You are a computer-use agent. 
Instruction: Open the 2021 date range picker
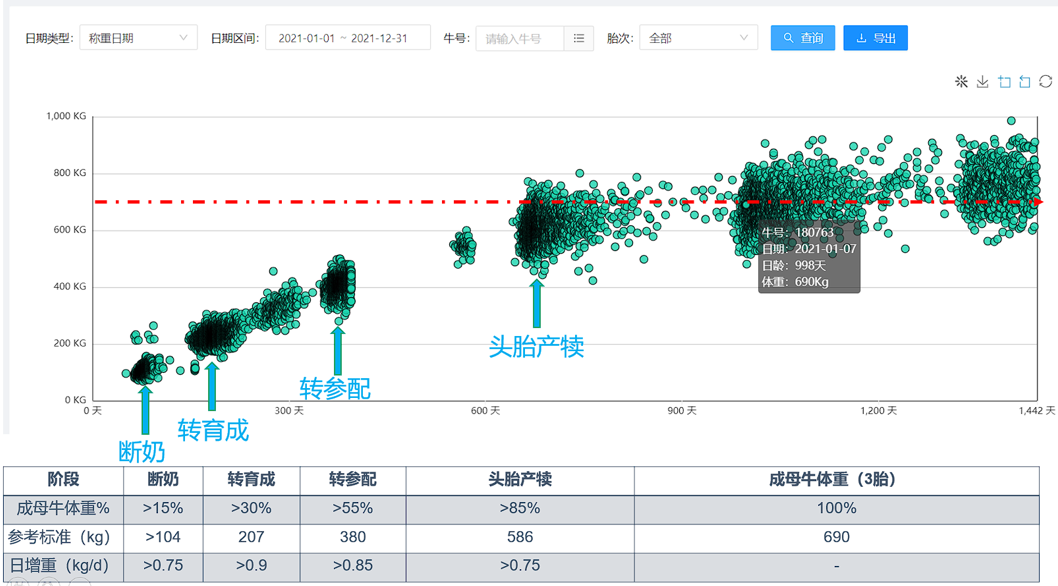(x=347, y=37)
